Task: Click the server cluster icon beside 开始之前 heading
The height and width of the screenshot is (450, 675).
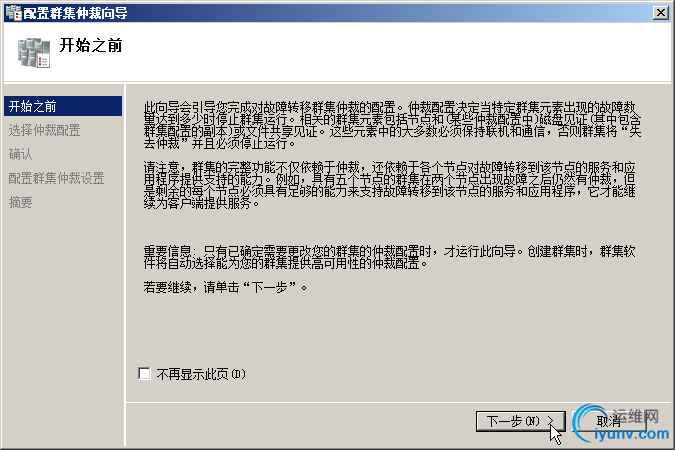Action: [34, 53]
